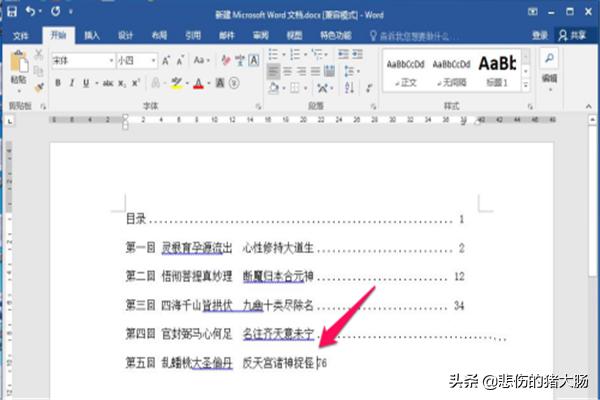Click the Grow Font icon
Viewport: 600px width, 400px height.
[166, 60]
